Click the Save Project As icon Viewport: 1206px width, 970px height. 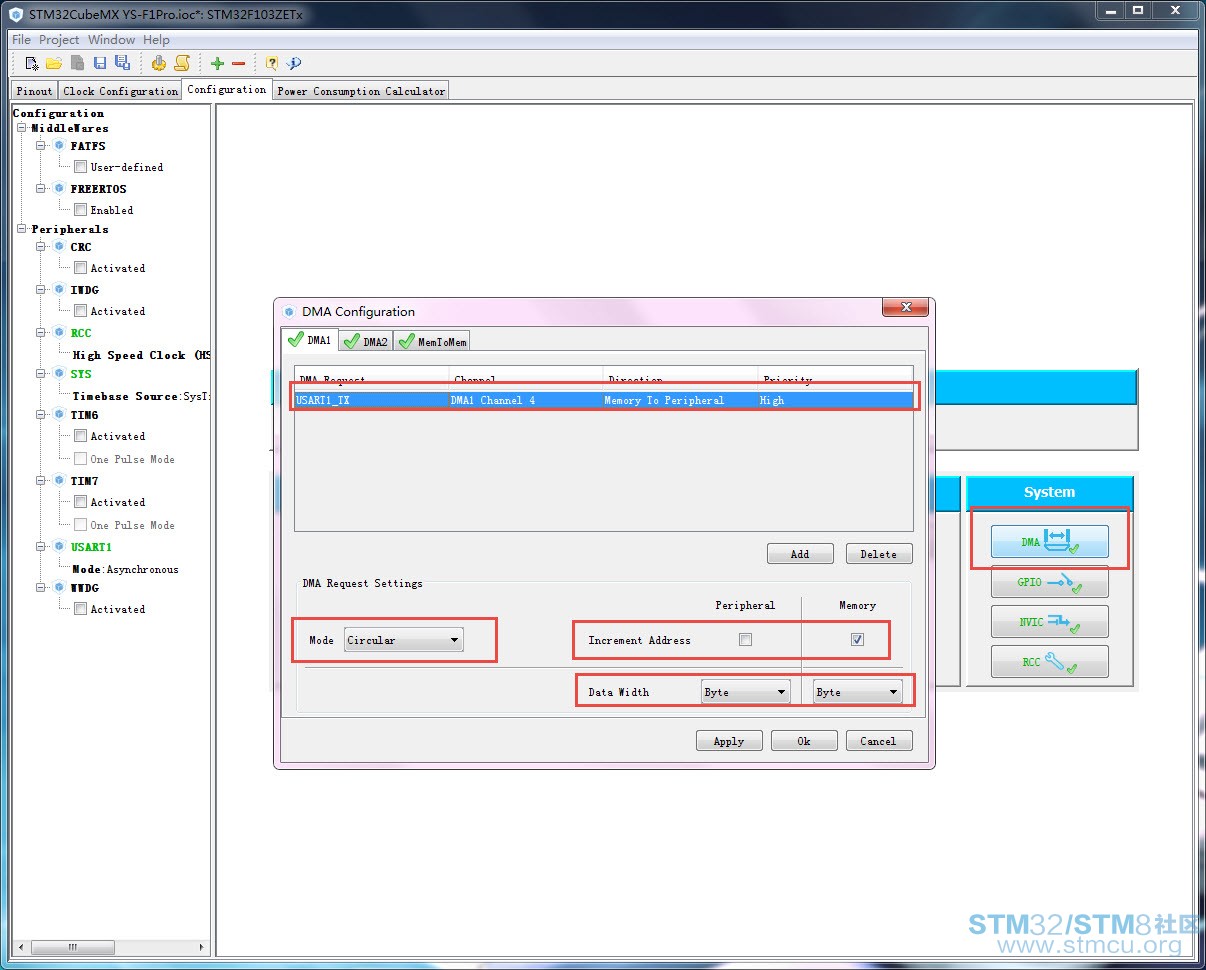click(x=122, y=63)
